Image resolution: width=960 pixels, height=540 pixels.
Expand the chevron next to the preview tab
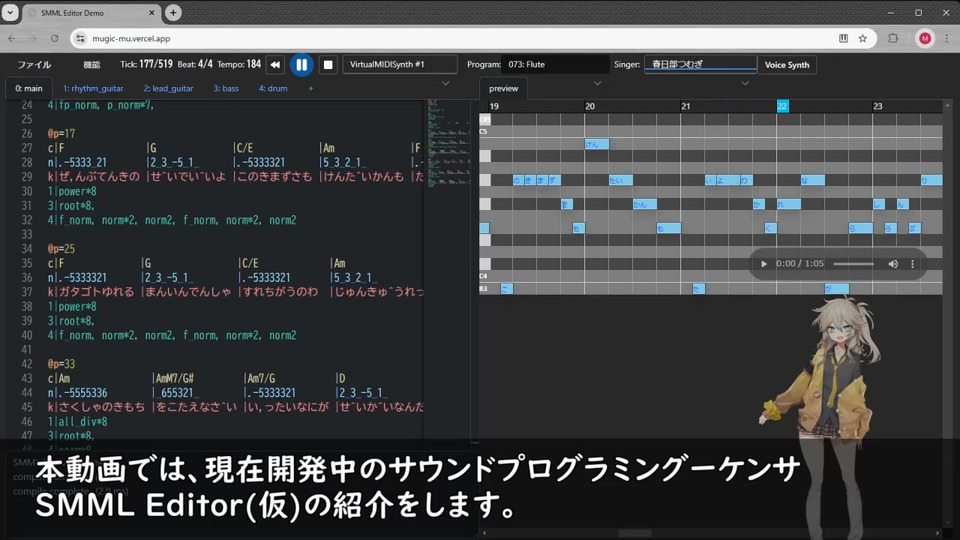[598, 83]
